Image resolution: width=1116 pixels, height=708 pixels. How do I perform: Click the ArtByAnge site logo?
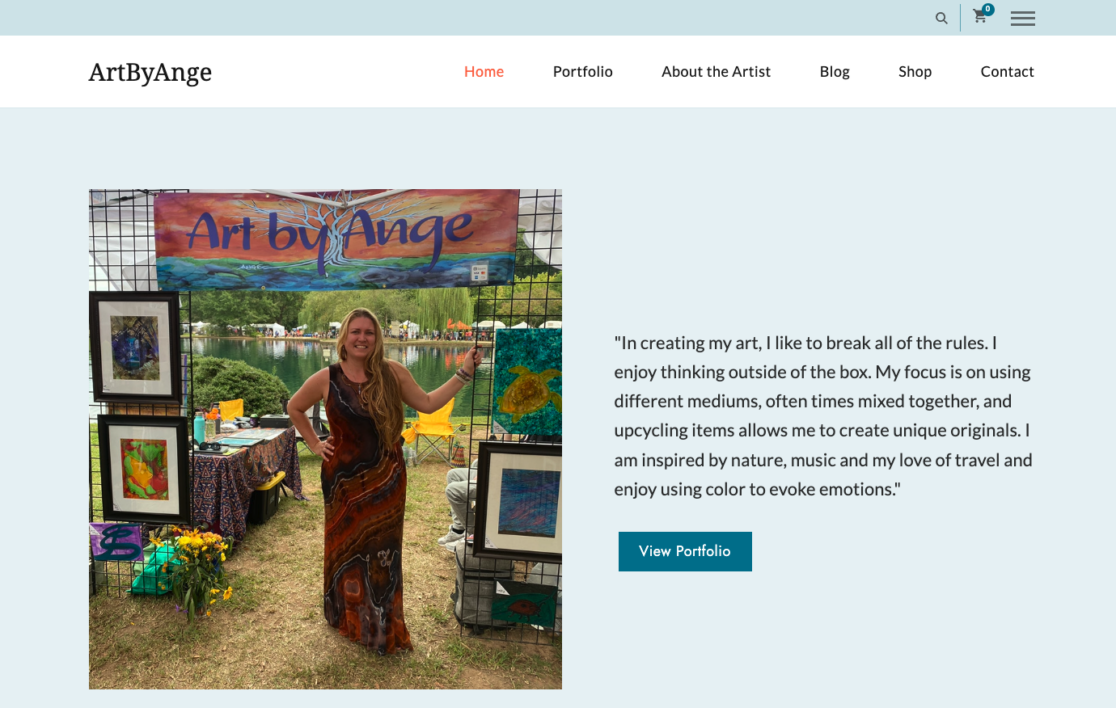[x=150, y=72]
